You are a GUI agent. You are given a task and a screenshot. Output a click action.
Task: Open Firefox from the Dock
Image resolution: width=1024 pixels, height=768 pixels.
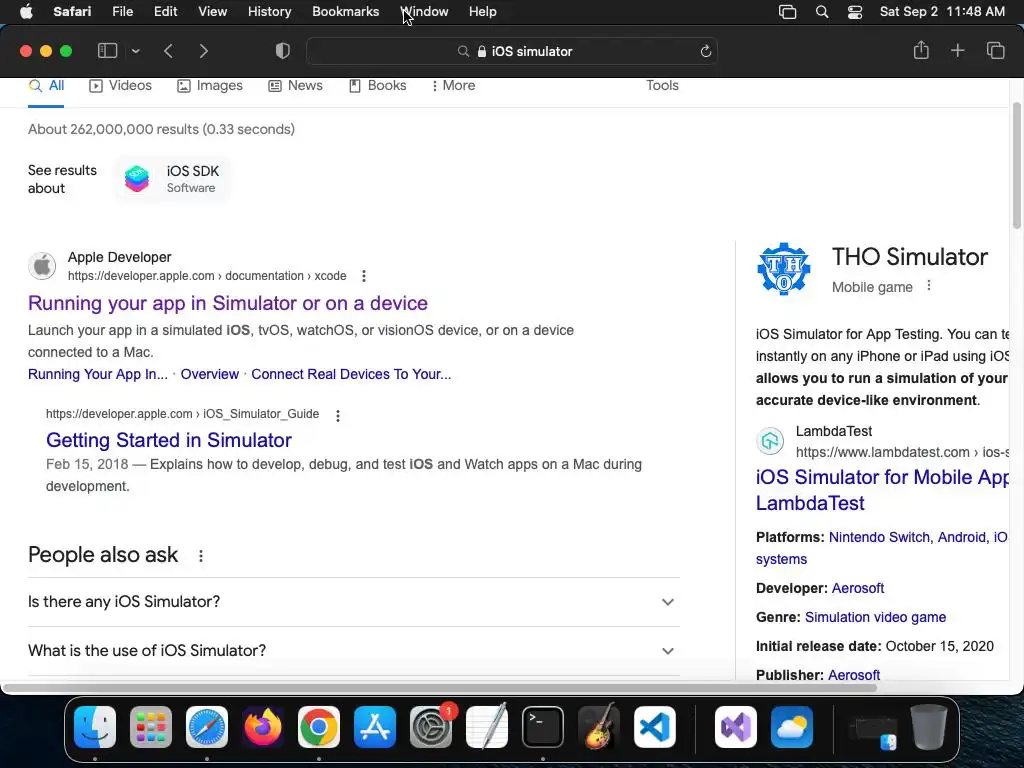(x=263, y=727)
